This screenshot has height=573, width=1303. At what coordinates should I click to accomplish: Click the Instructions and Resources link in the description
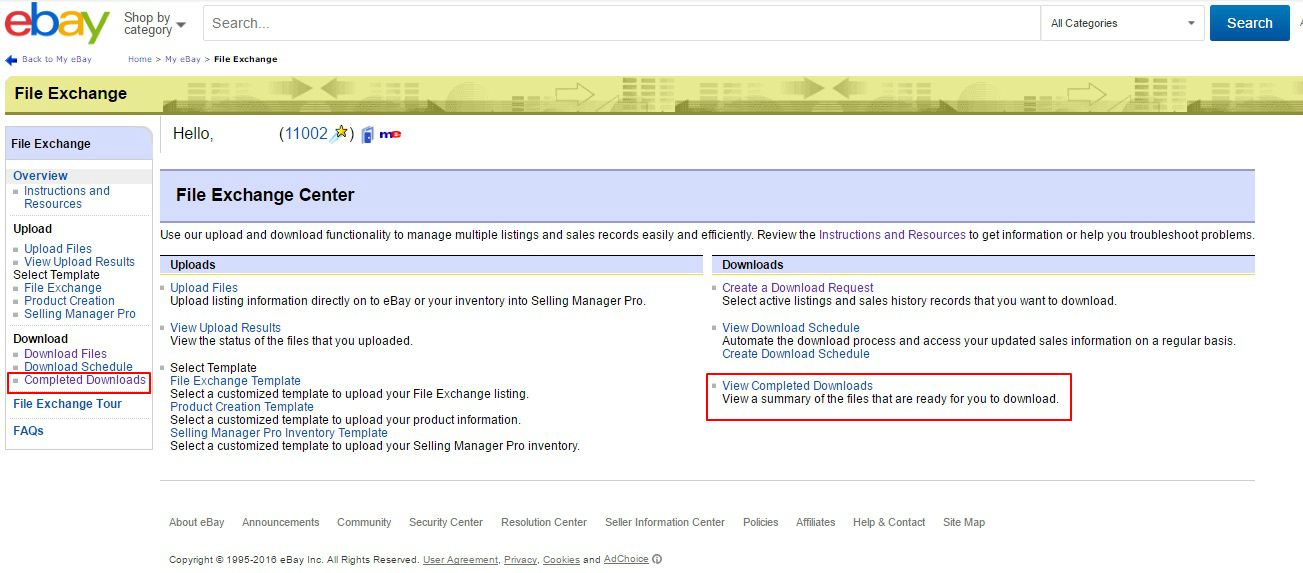click(x=892, y=235)
